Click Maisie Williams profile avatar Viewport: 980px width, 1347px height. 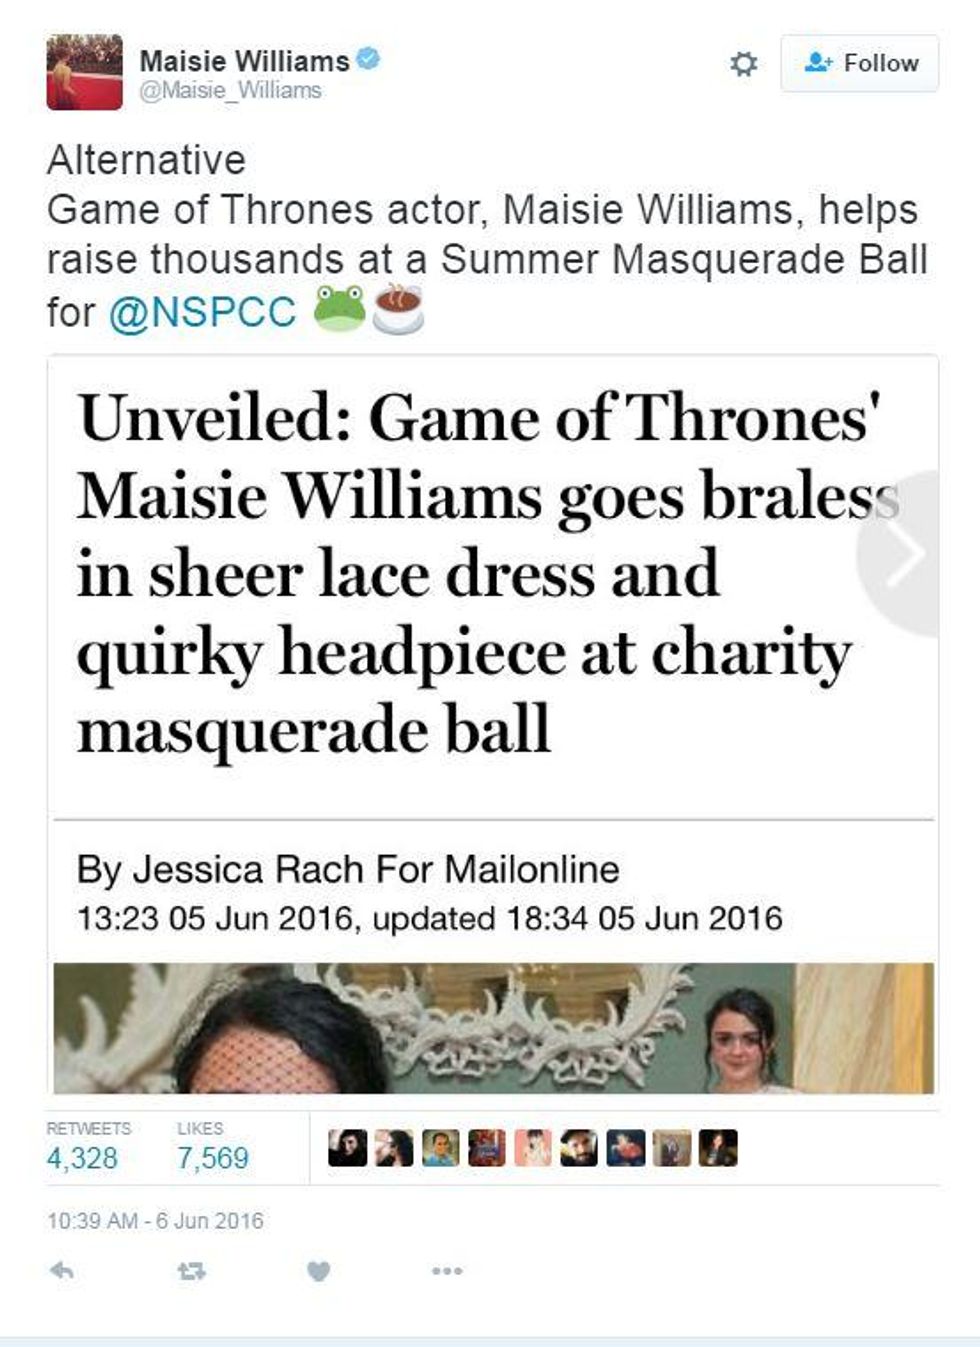pos(84,72)
